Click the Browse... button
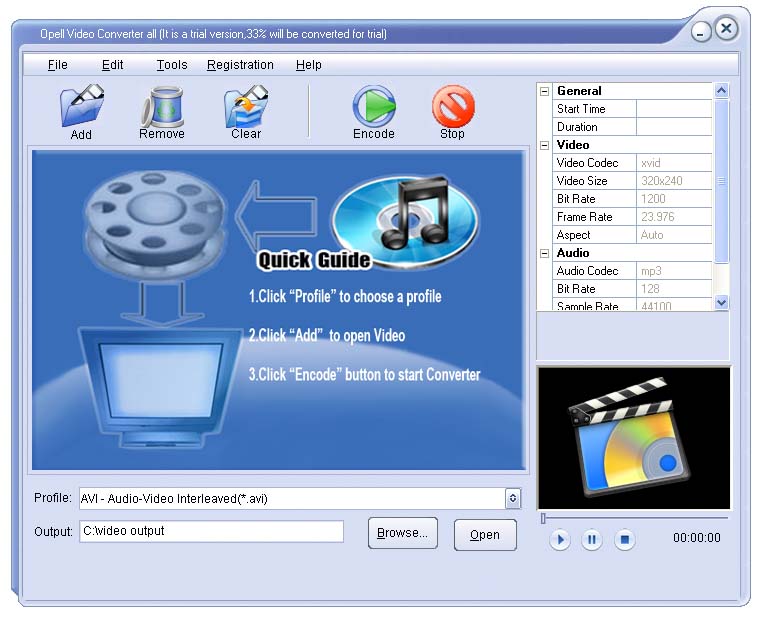 [402, 534]
